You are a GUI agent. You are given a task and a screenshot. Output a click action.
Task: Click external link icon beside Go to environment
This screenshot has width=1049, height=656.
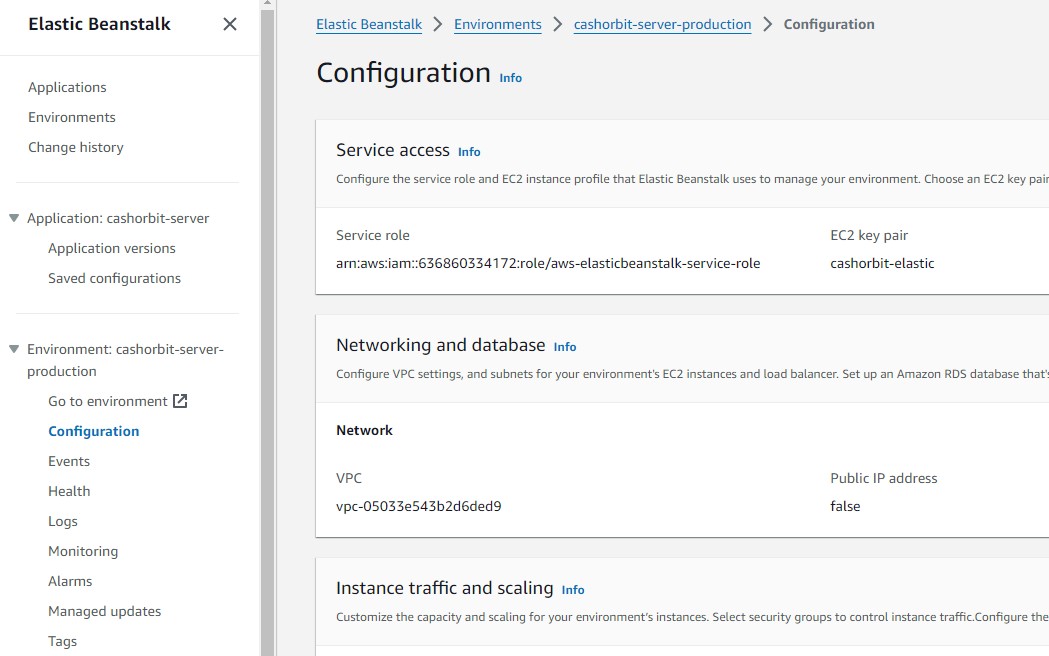click(x=180, y=401)
